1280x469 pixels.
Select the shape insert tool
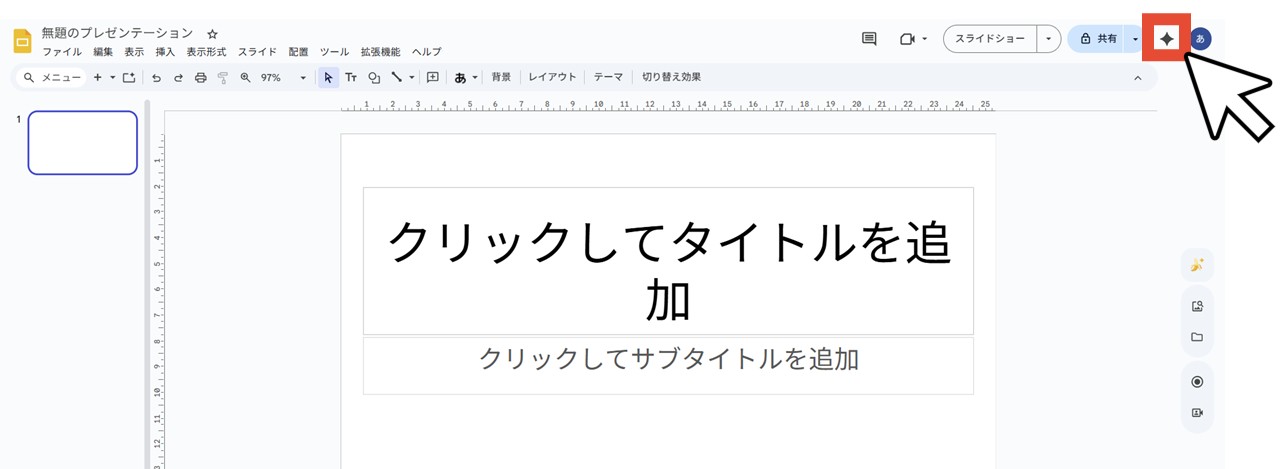(x=374, y=77)
